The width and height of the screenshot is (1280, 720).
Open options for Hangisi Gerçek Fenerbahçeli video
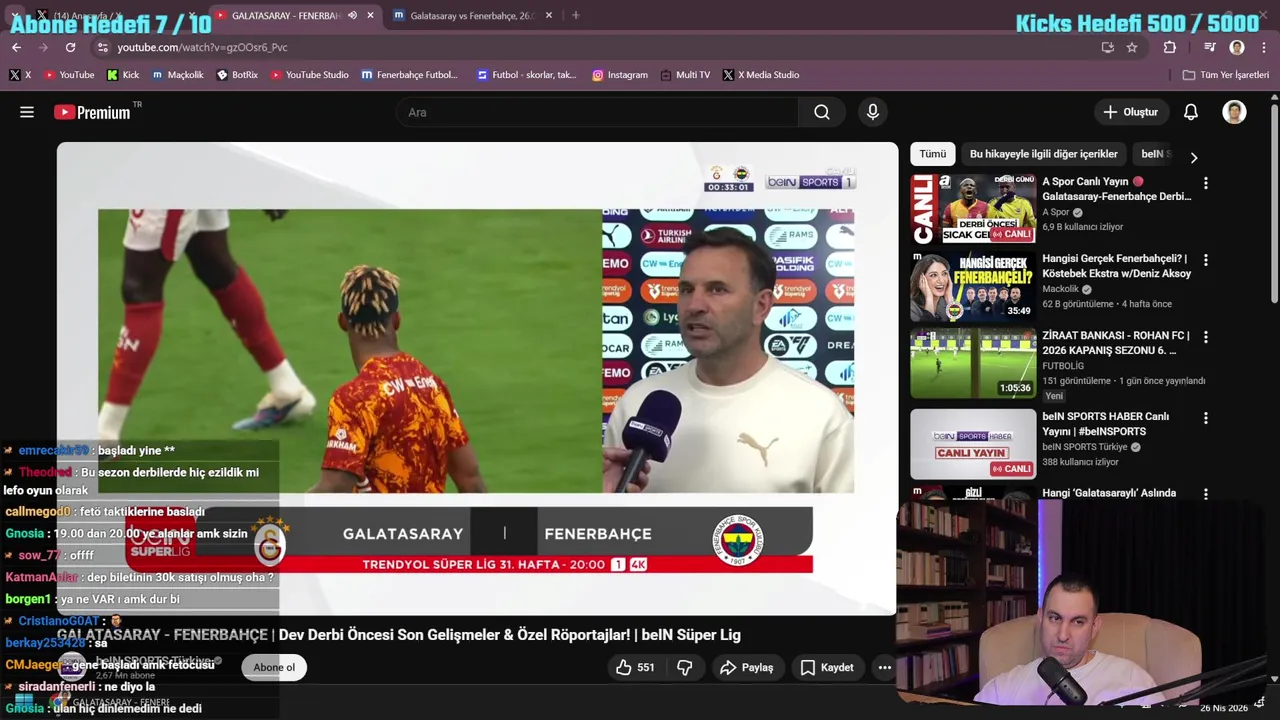pos(1206,260)
